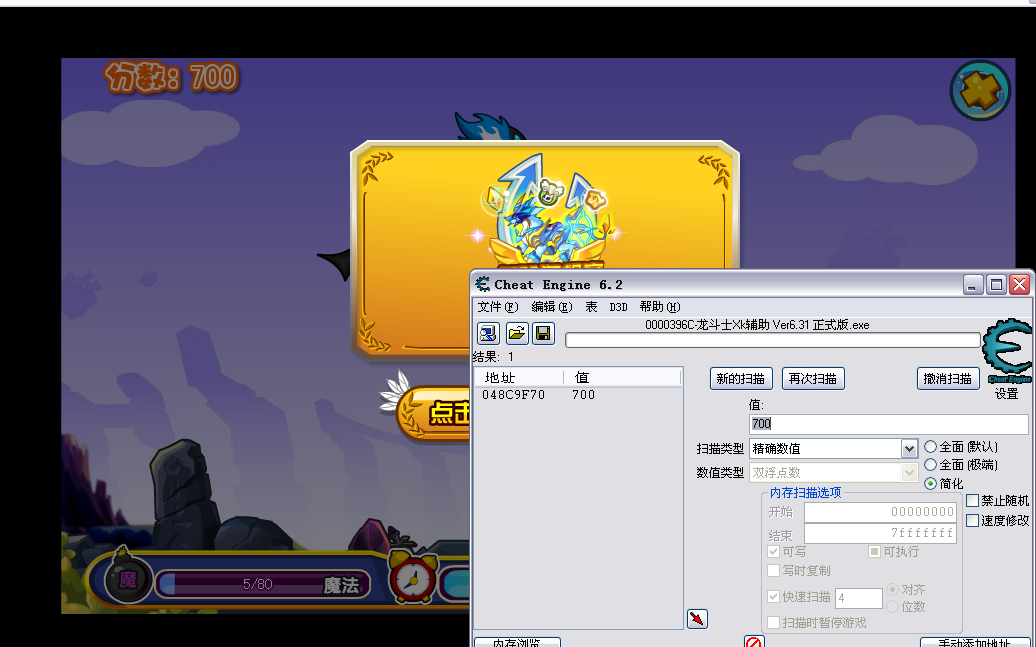Click the game's gold cross exit icon
The image size is (1036, 647).
pos(980,91)
